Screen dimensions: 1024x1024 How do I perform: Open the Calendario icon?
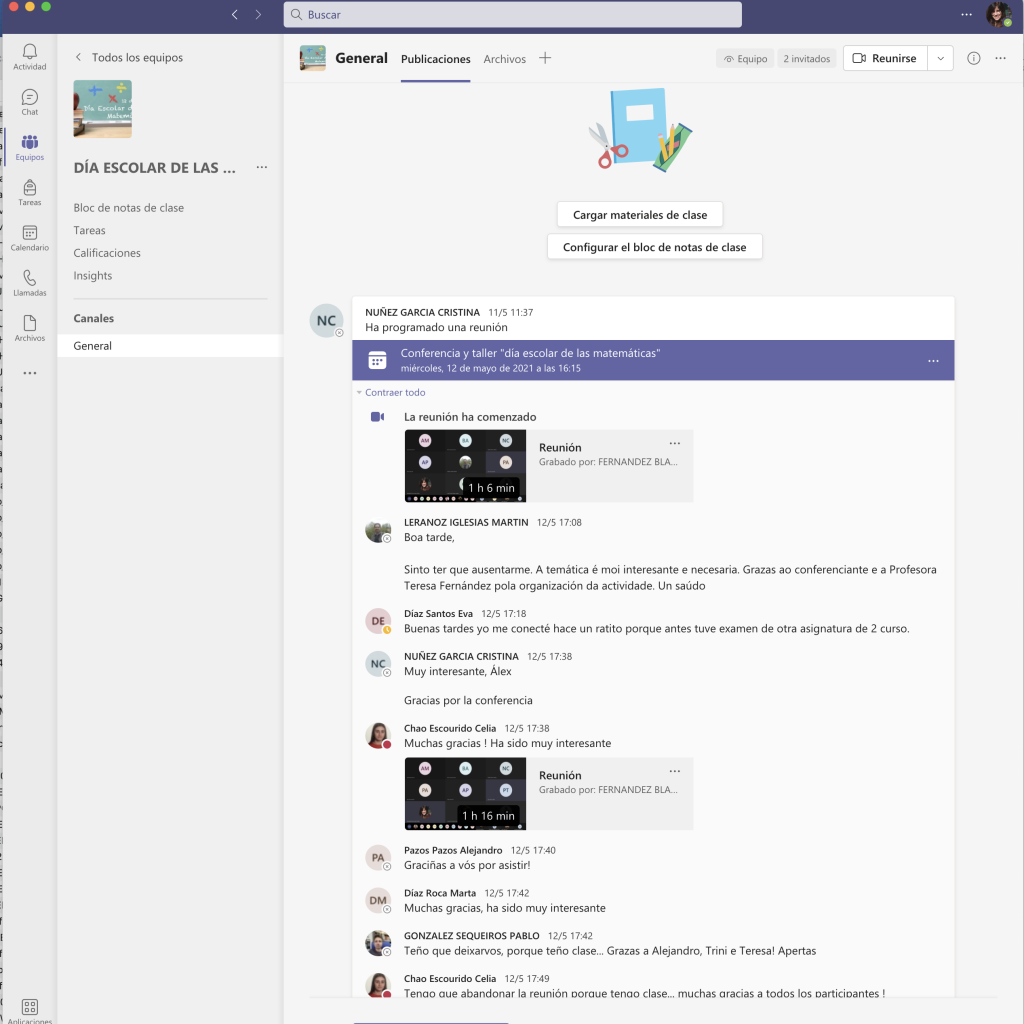[29, 238]
